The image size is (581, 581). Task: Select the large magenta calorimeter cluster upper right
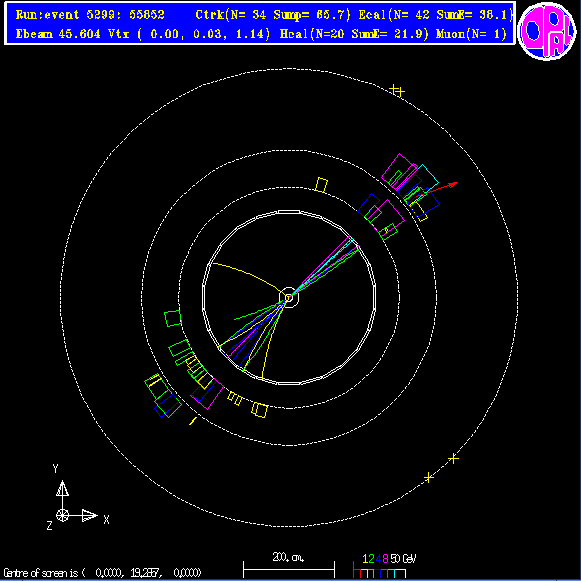tap(399, 172)
